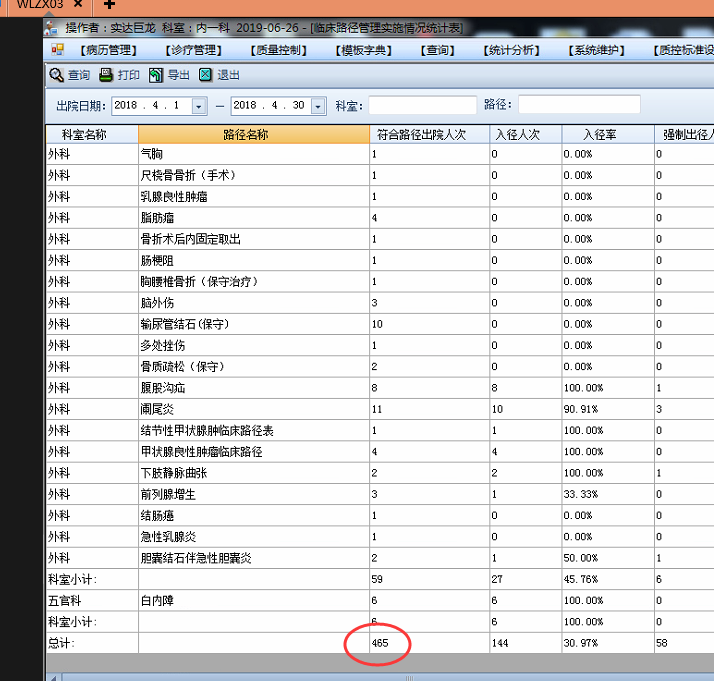Select the 肠梗阻 row
Viewport: 714px width, 681px height.
click(x=380, y=260)
